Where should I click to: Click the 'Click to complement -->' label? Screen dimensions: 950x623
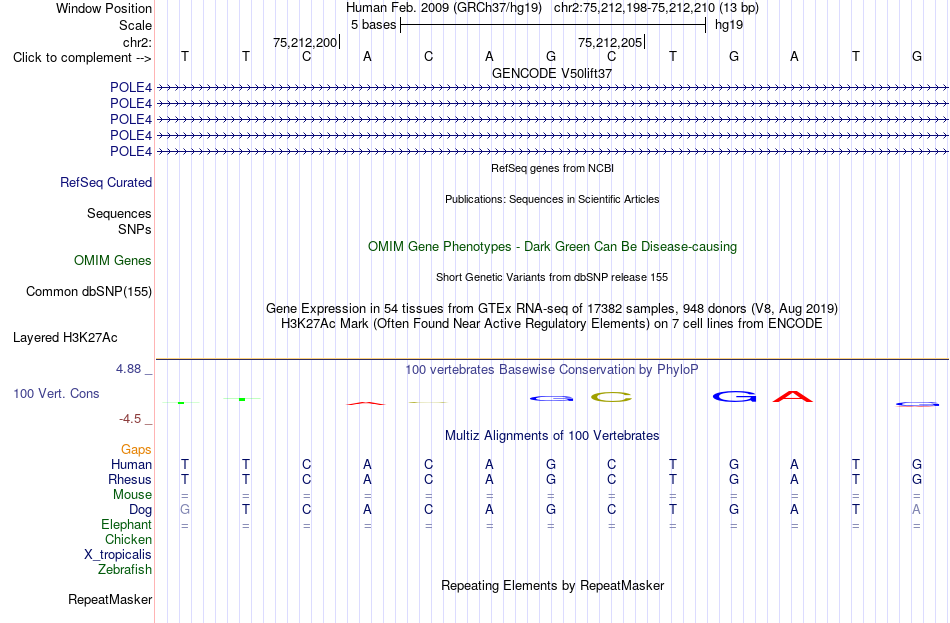click(x=82, y=58)
